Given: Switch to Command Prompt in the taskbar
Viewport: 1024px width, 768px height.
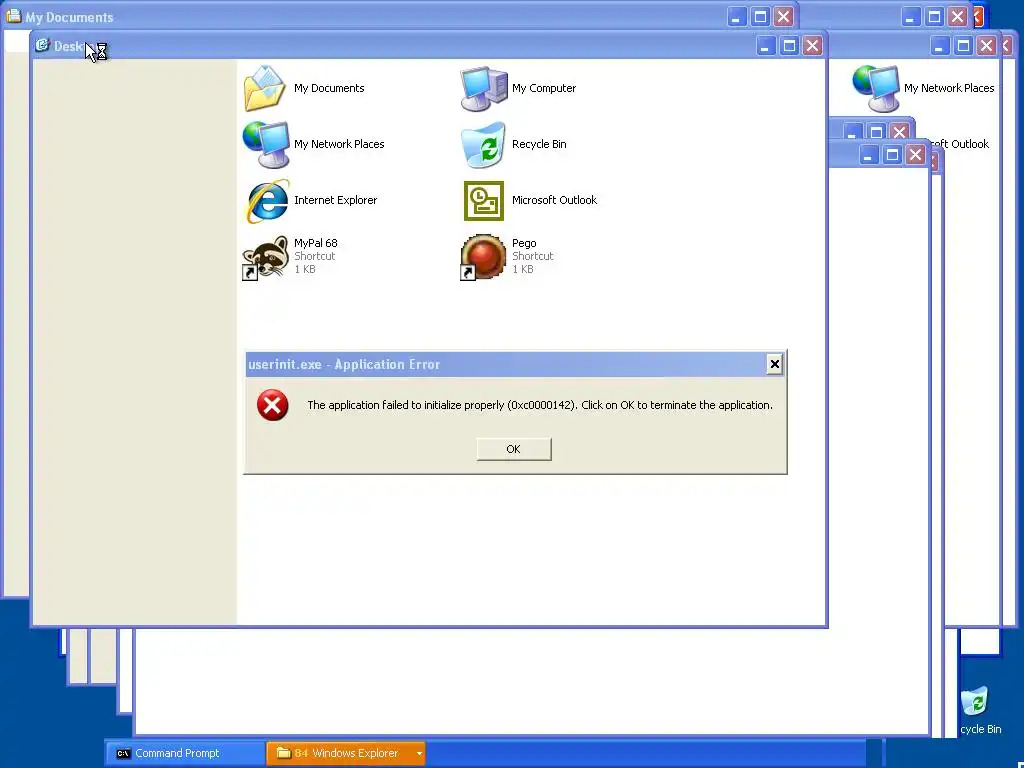Looking at the screenshot, I should tap(185, 753).
